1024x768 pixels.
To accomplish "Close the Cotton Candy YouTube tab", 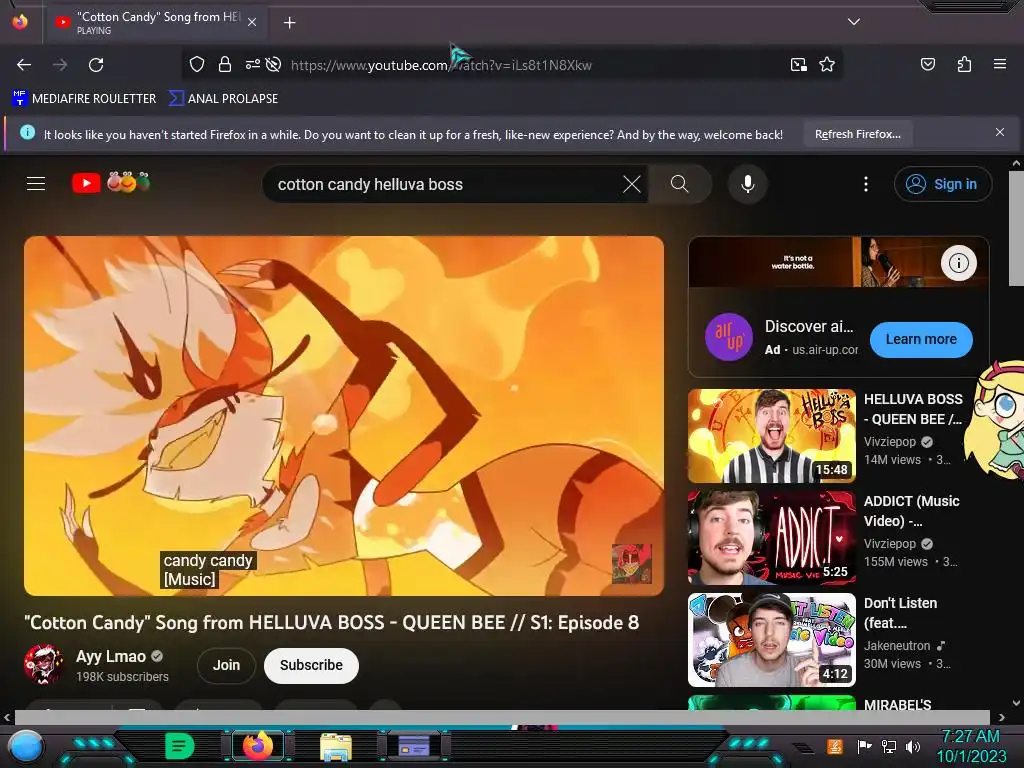I will point(252,23).
